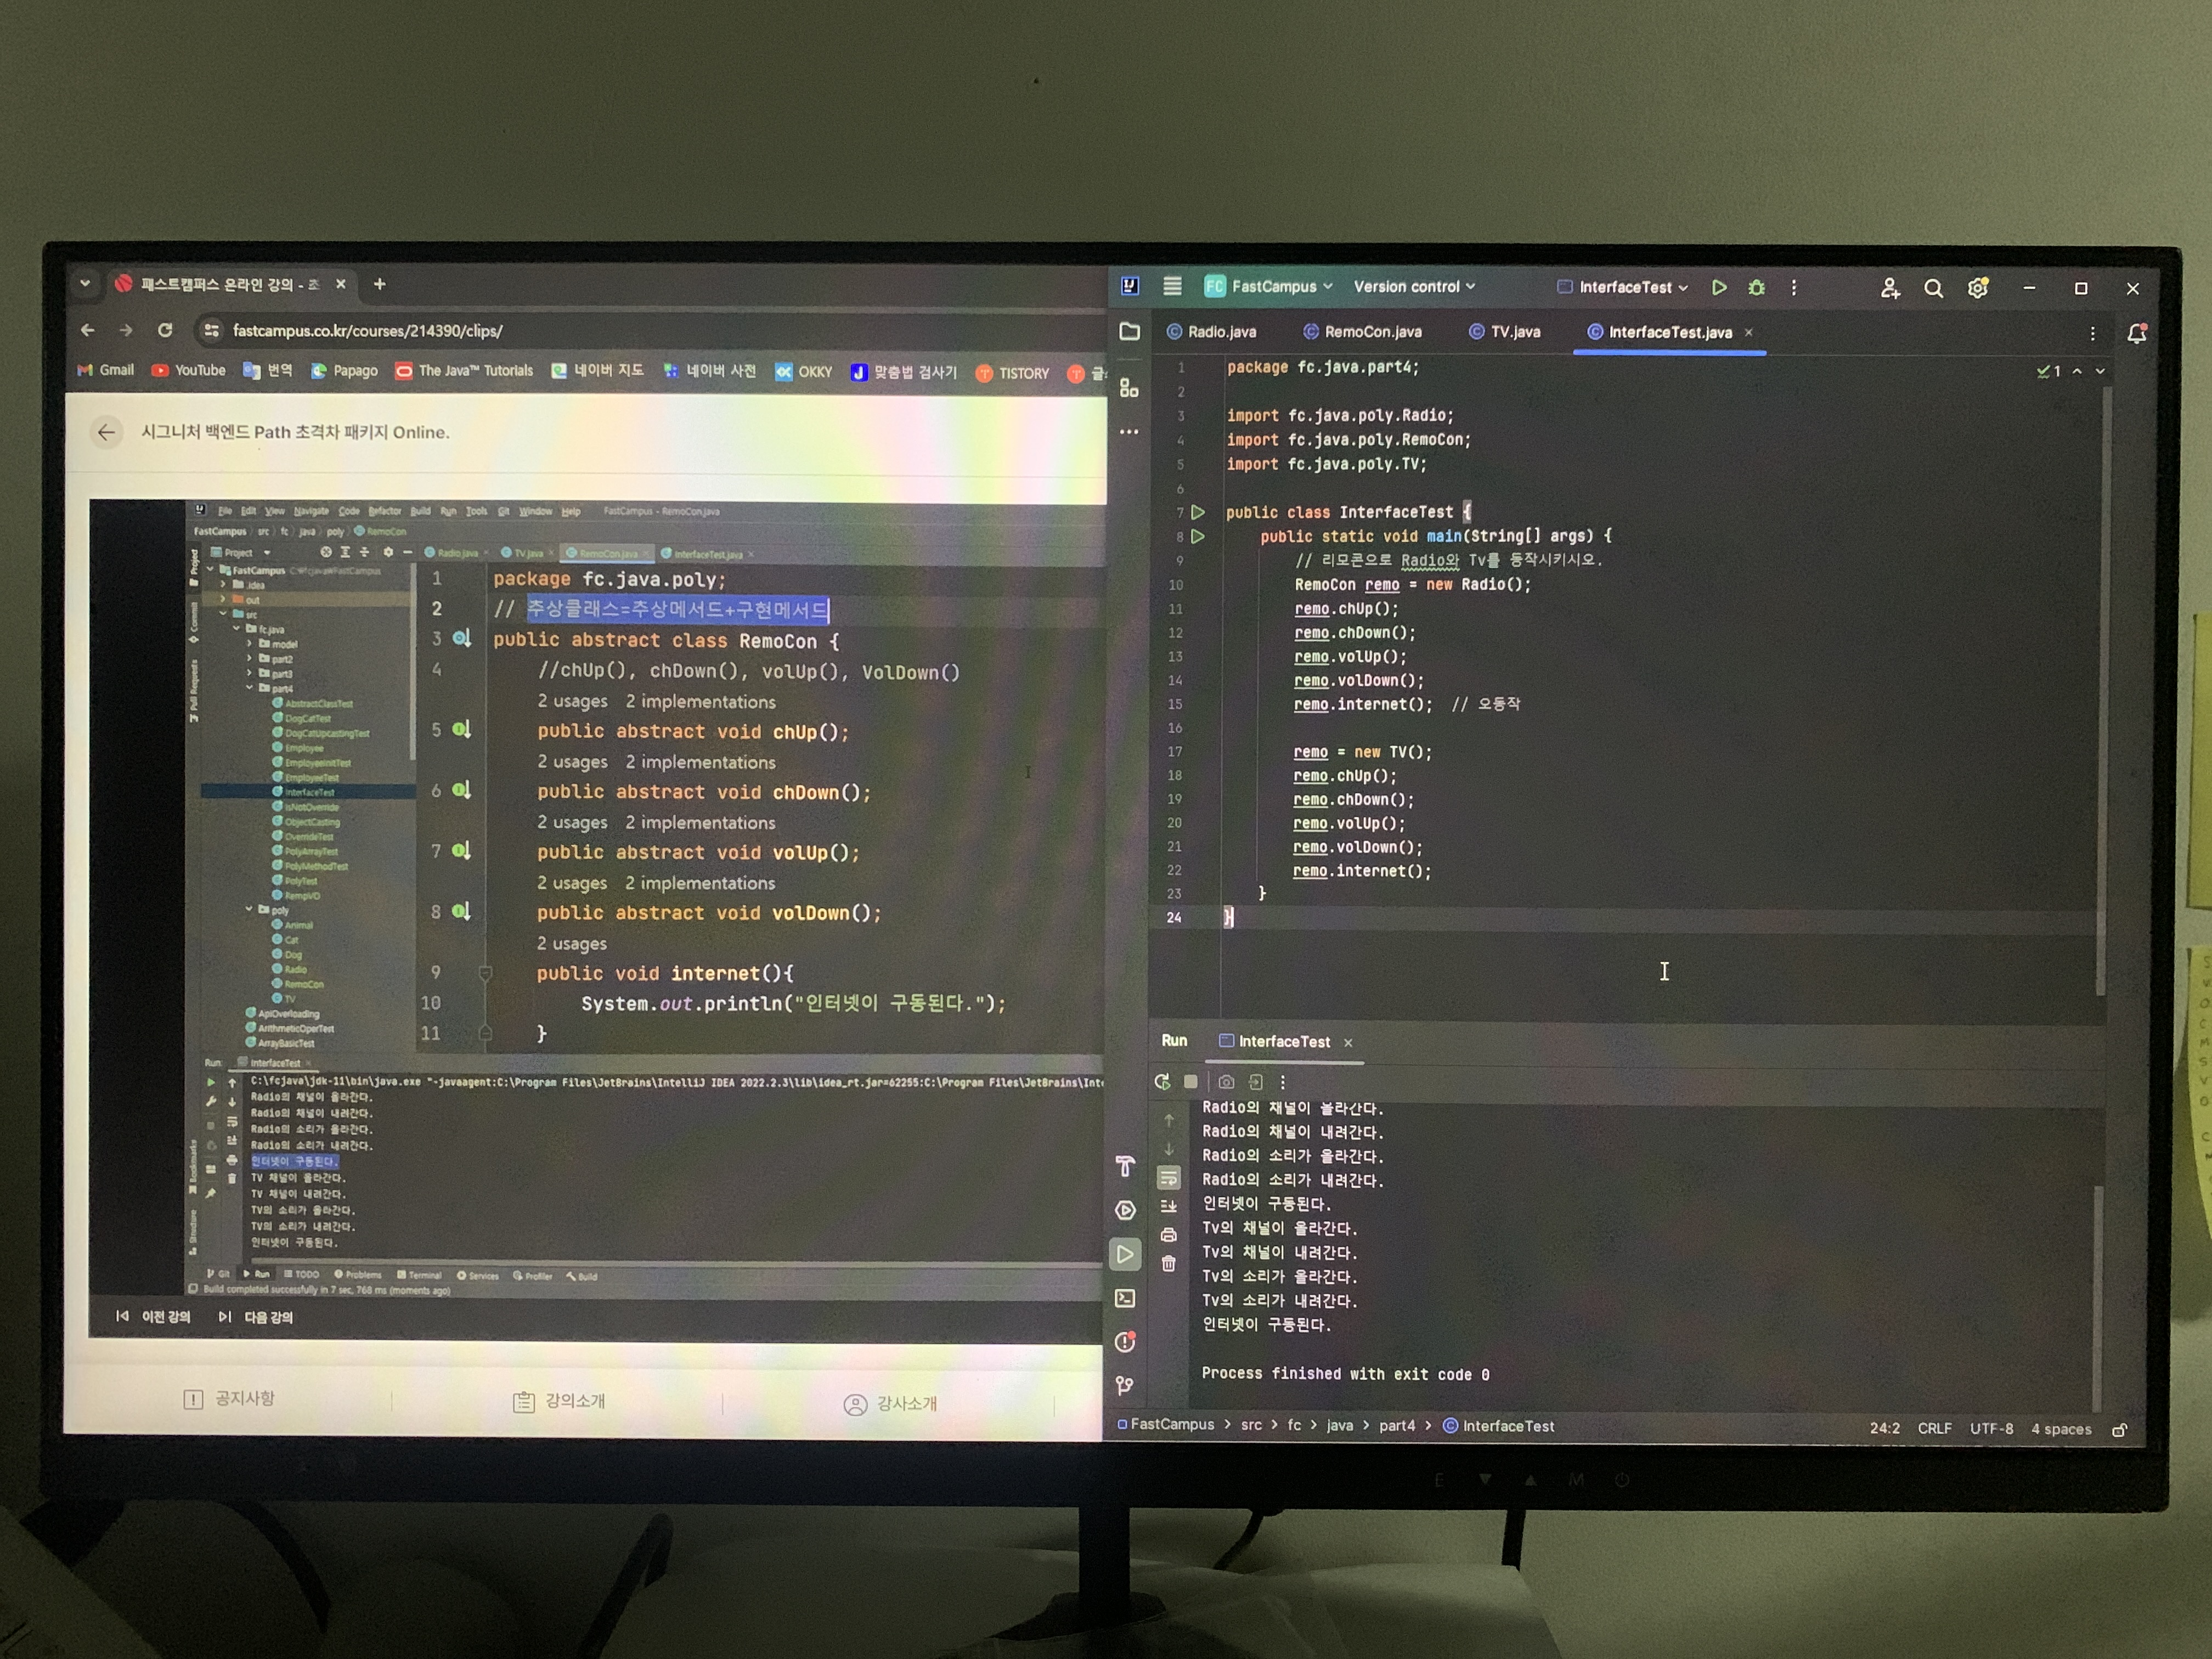Open the Terminal tool window
This screenshot has width=2212, height=1659.
tap(1125, 1298)
